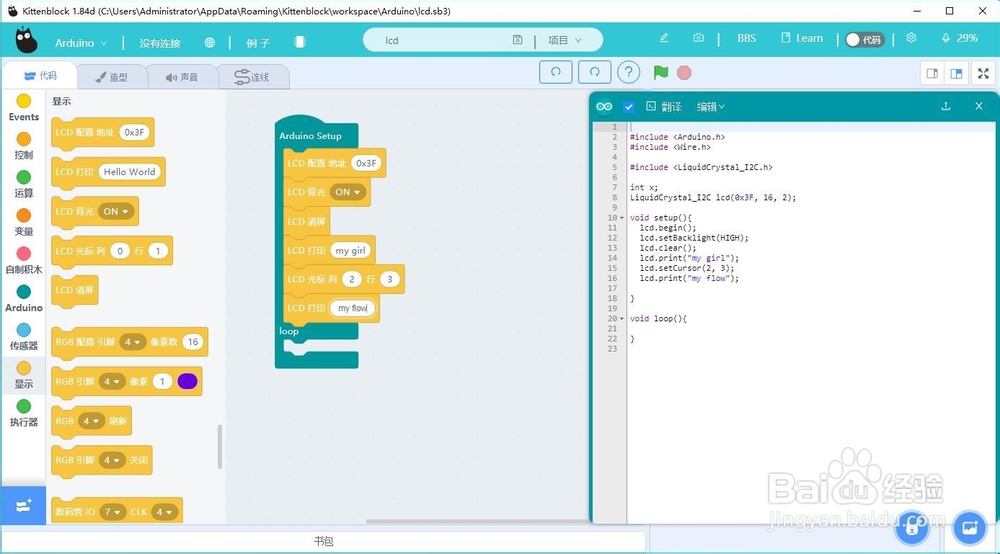This screenshot has height=554, width=1000.
Task: Click the camera screenshot icon in header
Action: pyautogui.click(x=698, y=38)
